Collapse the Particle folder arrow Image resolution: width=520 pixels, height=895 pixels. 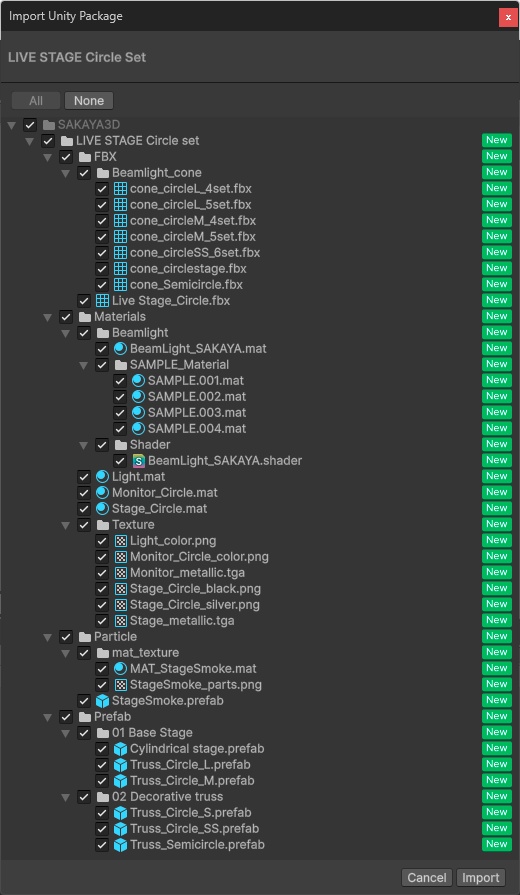point(48,636)
